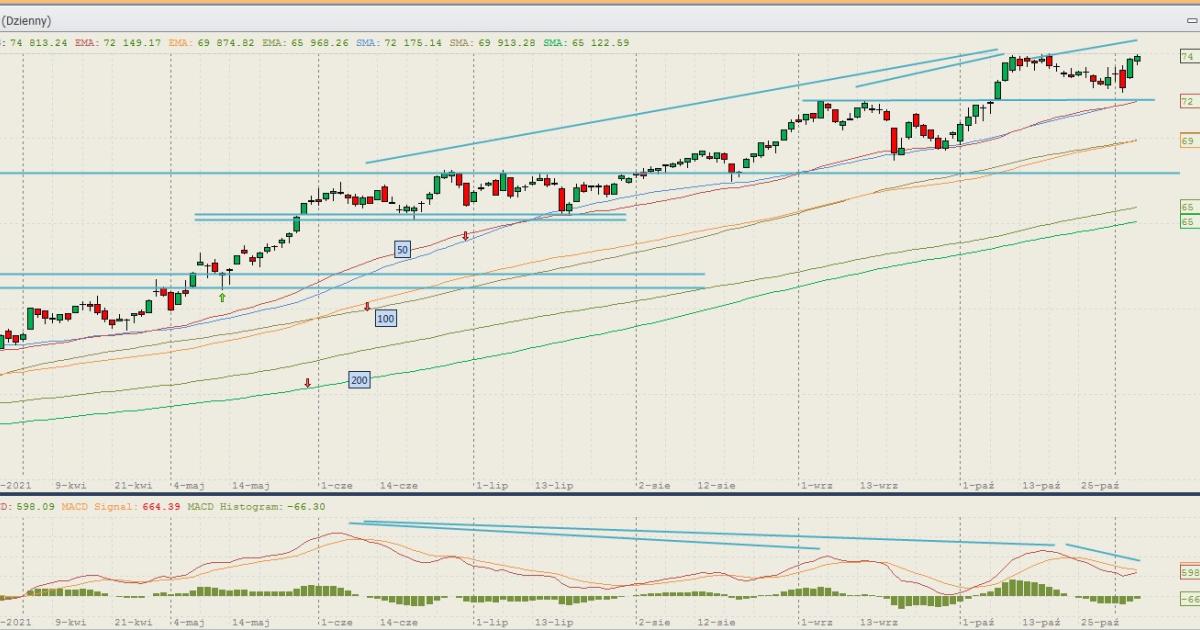The image size is (1200, 630).
Task: Click the 72 price tag on axis
Action: click(x=1188, y=102)
